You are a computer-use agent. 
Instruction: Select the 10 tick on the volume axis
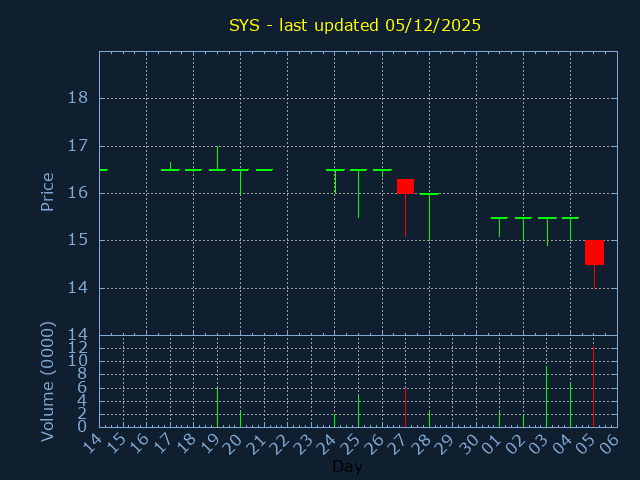click(x=78, y=360)
